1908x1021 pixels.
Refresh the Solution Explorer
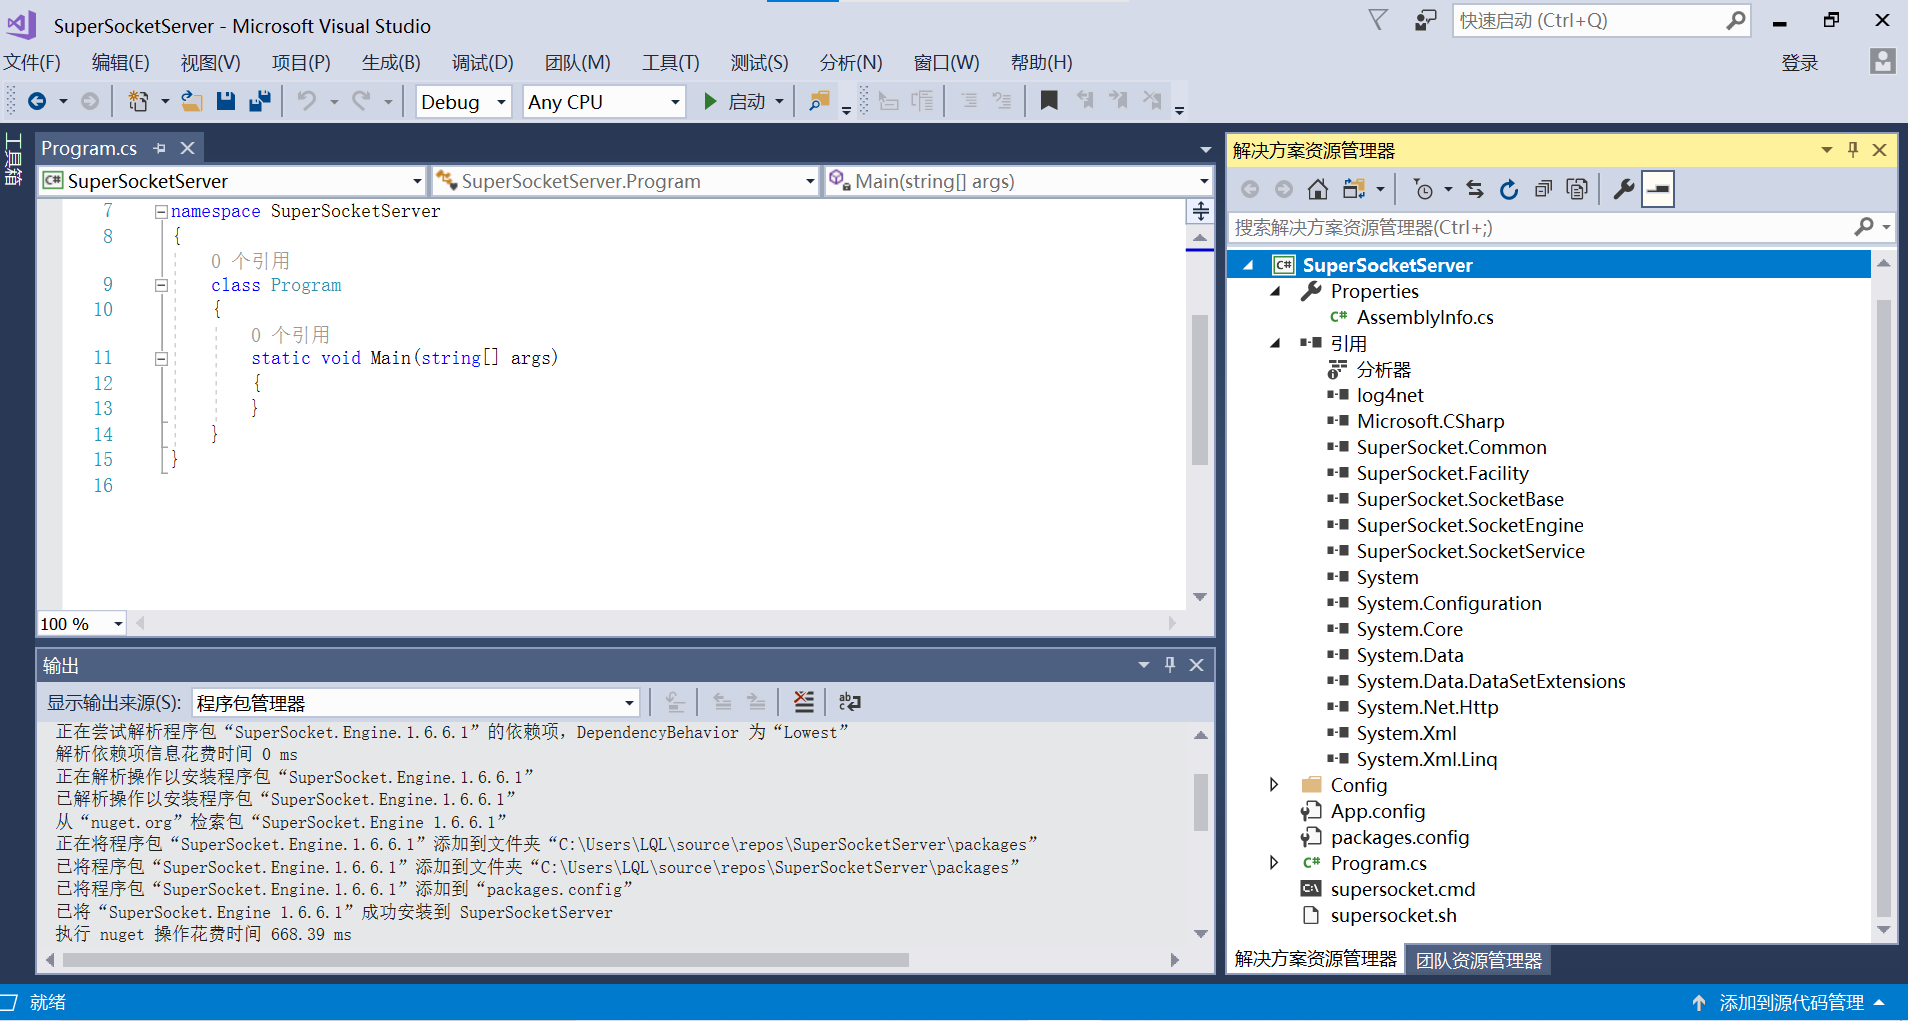(x=1508, y=189)
